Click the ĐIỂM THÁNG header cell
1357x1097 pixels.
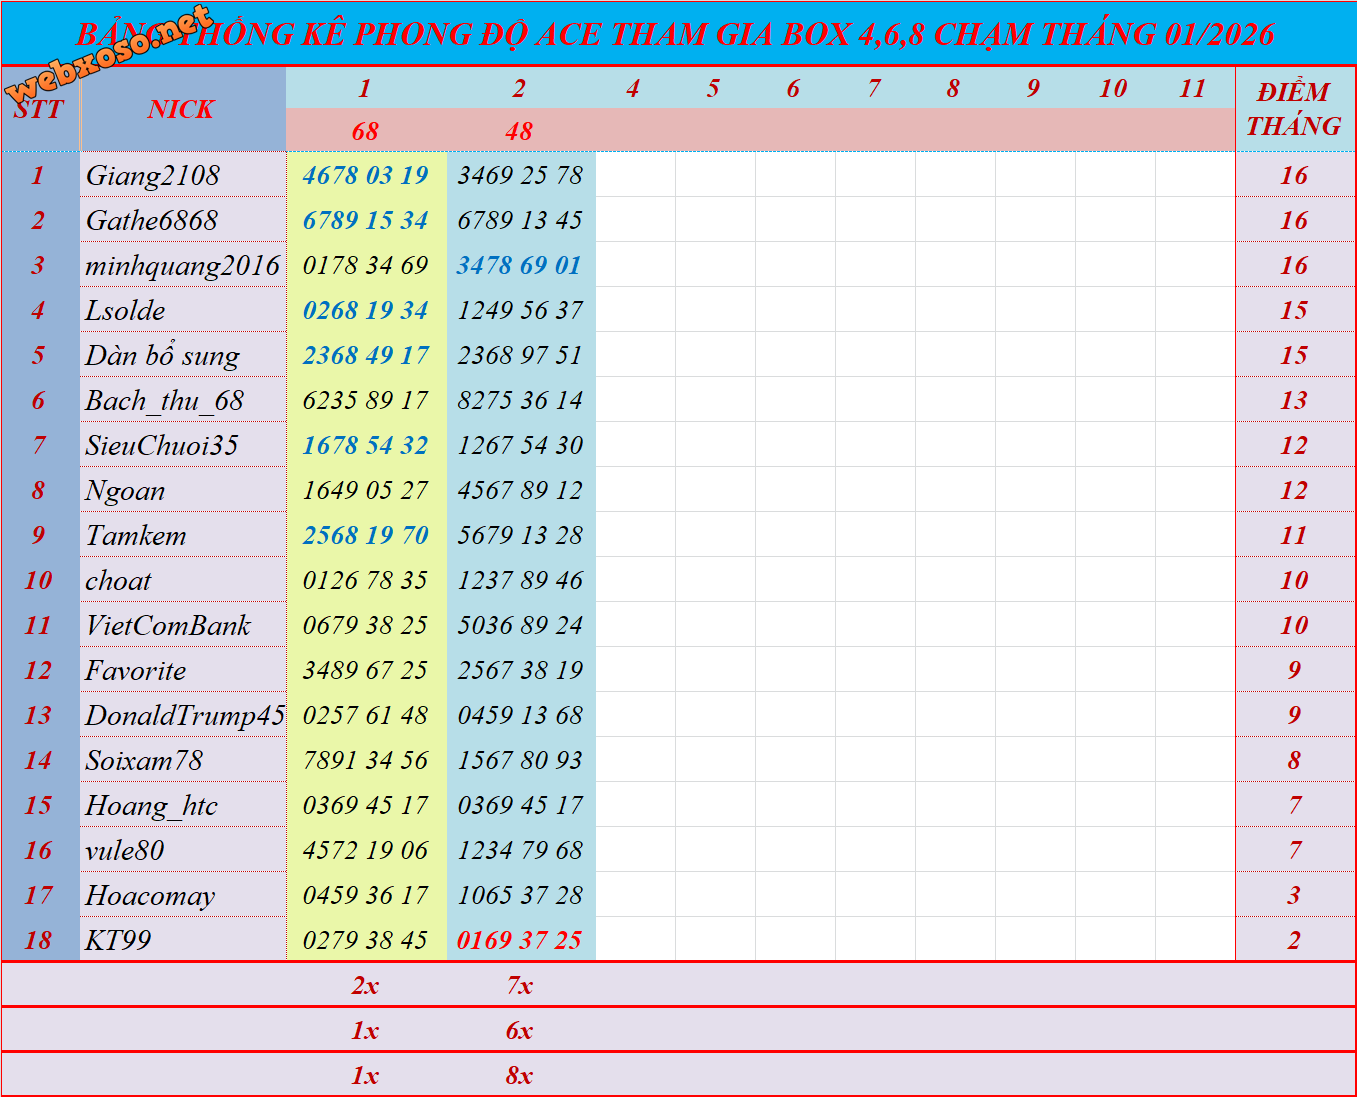coord(1295,109)
